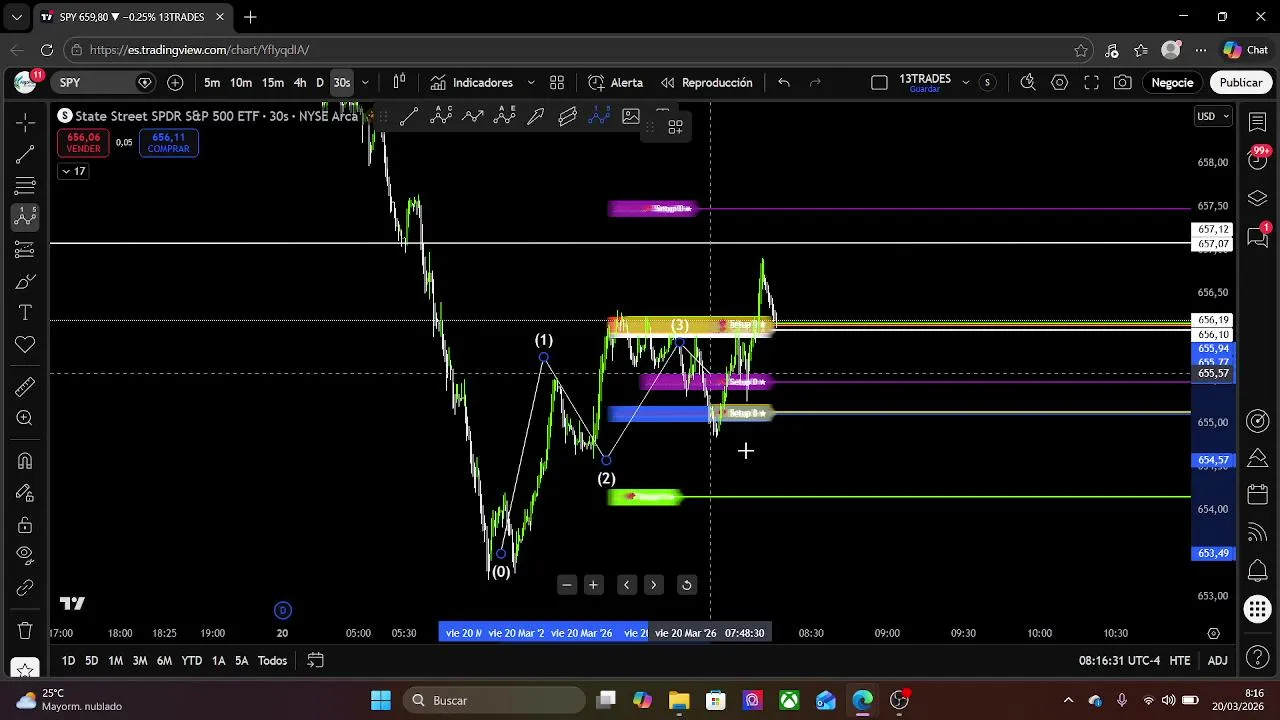Open the measure ruler tool

(x=25, y=386)
